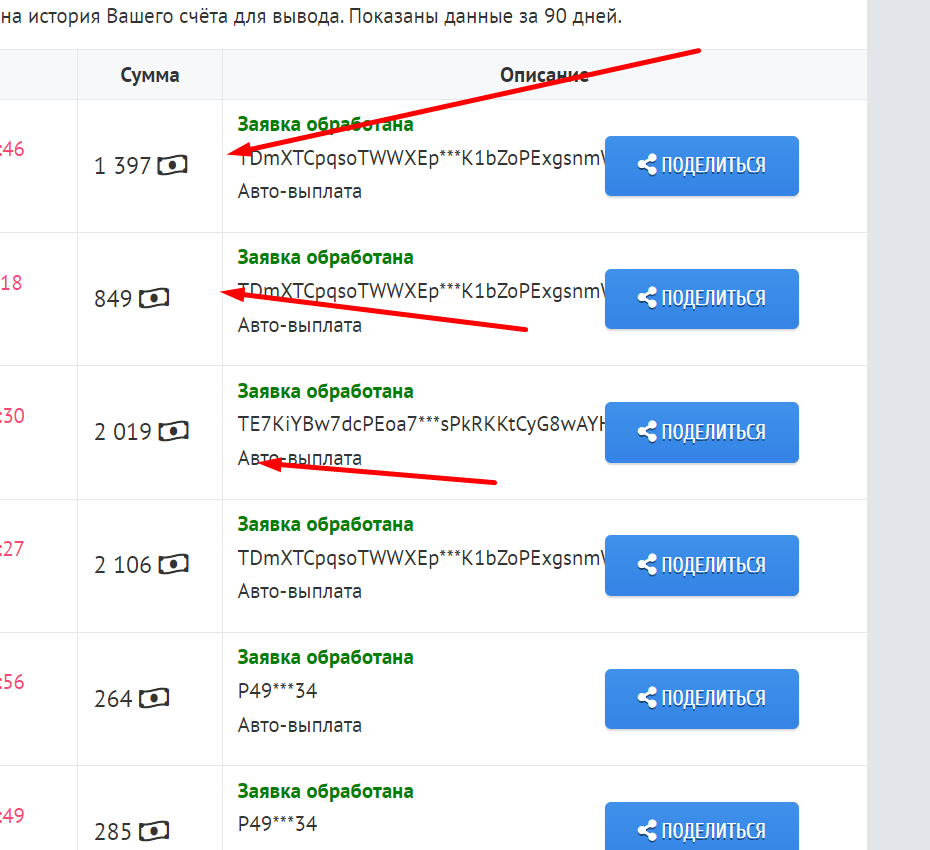The width and height of the screenshot is (930, 850).
Task: Click the money icon beside 849
Action: point(154,298)
